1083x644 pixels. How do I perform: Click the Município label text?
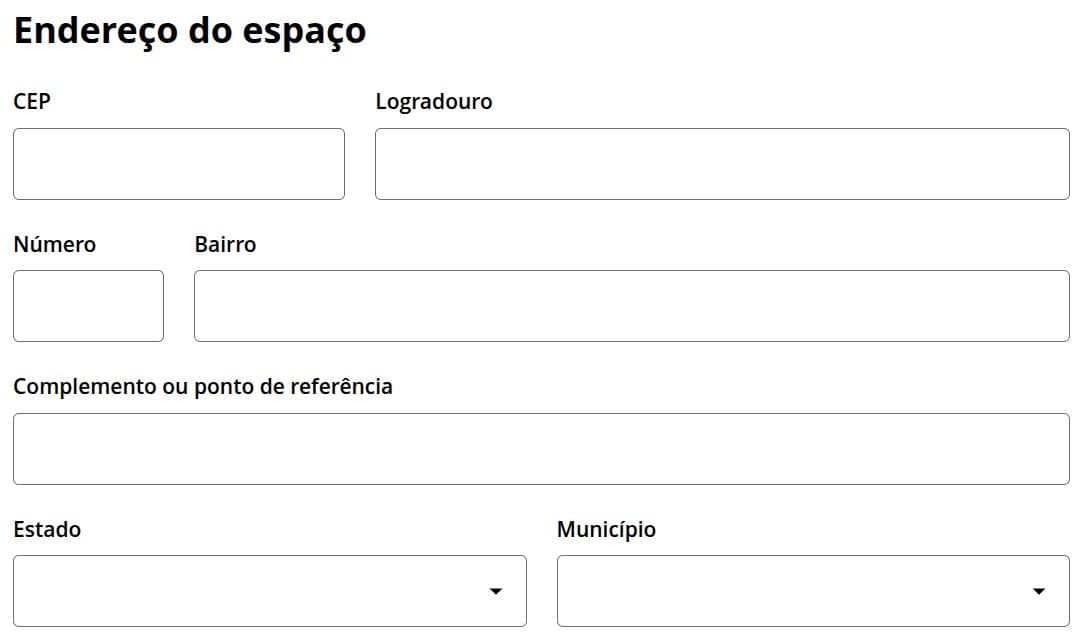click(x=606, y=530)
